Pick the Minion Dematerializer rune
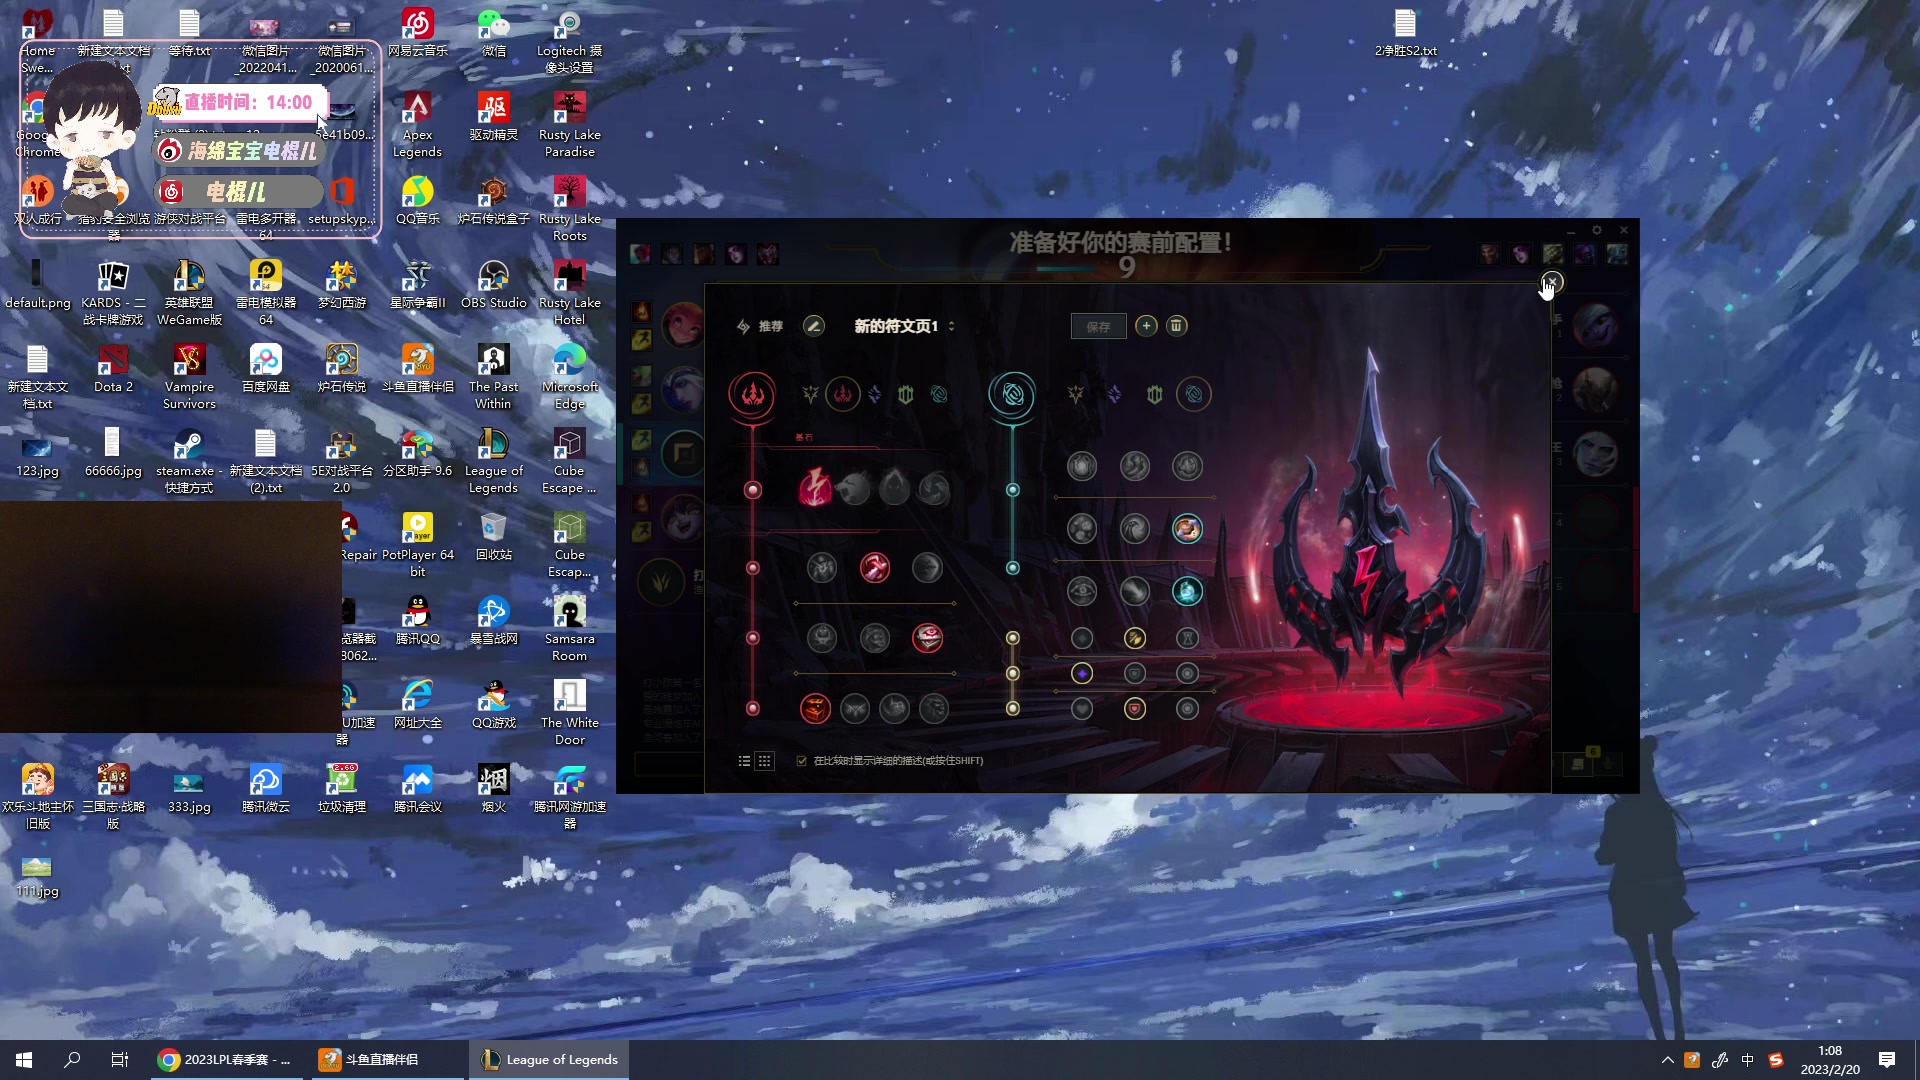Viewport: 1920px width, 1080px height. click(x=1135, y=528)
